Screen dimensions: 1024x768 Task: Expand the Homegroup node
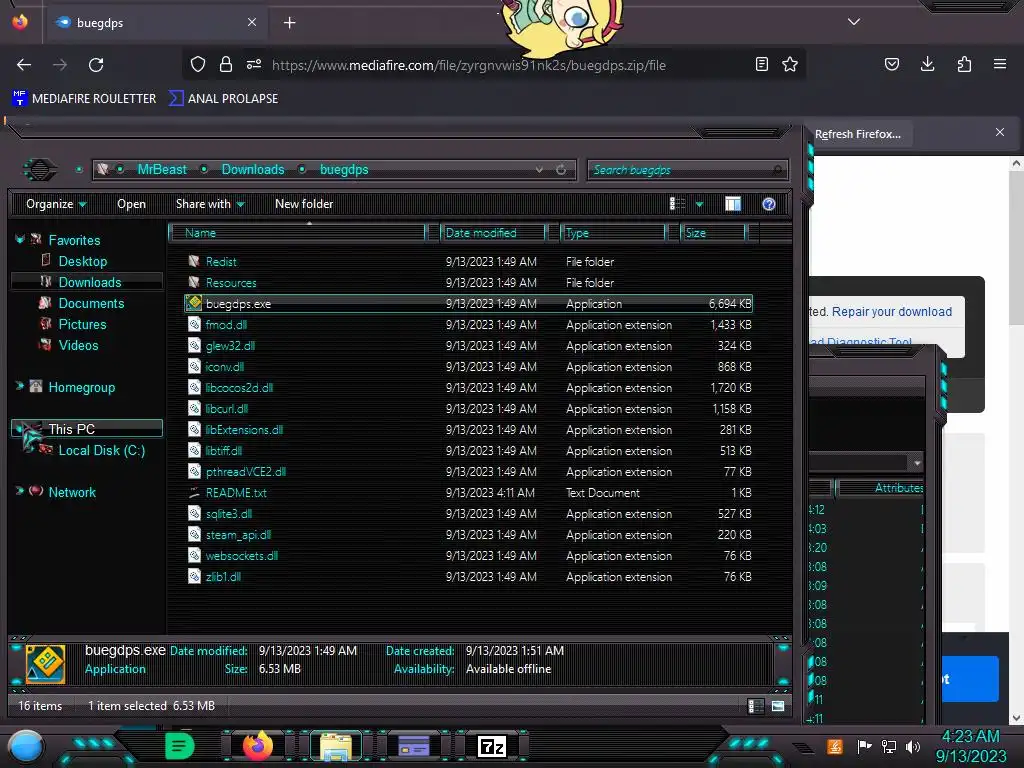pyautogui.click(x=20, y=387)
